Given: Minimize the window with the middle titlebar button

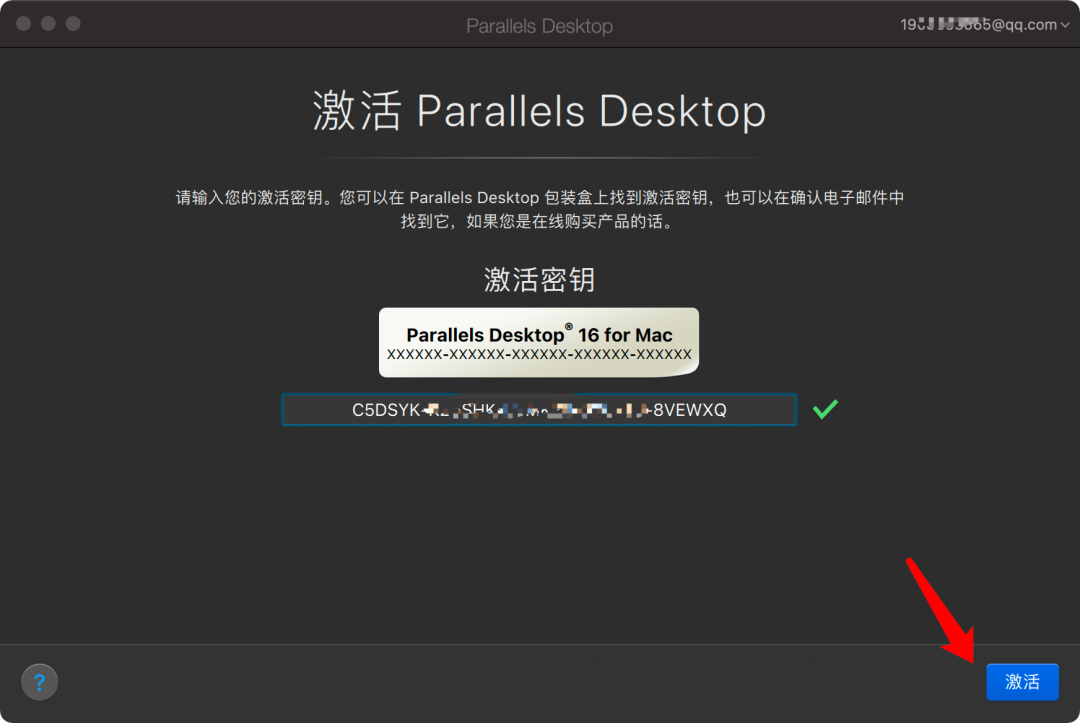Looking at the screenshot, I should 48,23.
